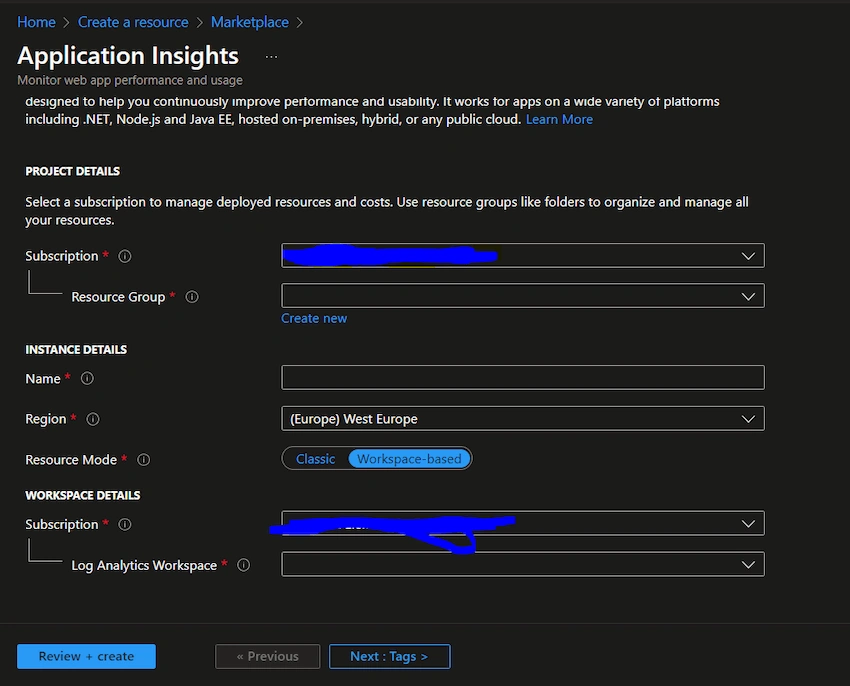The width and height of the screenshot is (850, 686).
Task: Show info tooltip for Resource Group
Action: pos(192,297)
